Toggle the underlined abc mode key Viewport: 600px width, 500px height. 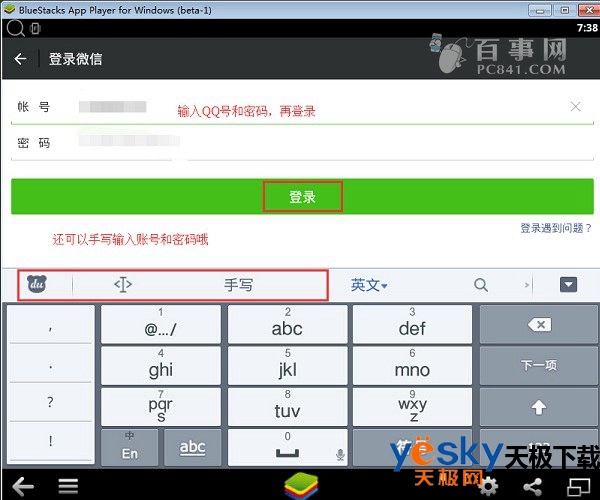[192, 447]
